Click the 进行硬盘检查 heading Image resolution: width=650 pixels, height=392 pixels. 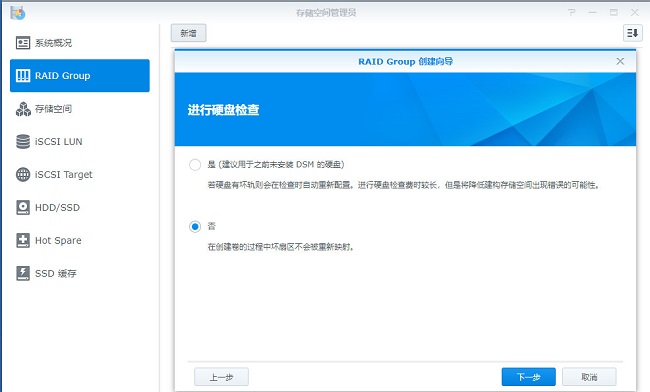(x=223, y=110)
